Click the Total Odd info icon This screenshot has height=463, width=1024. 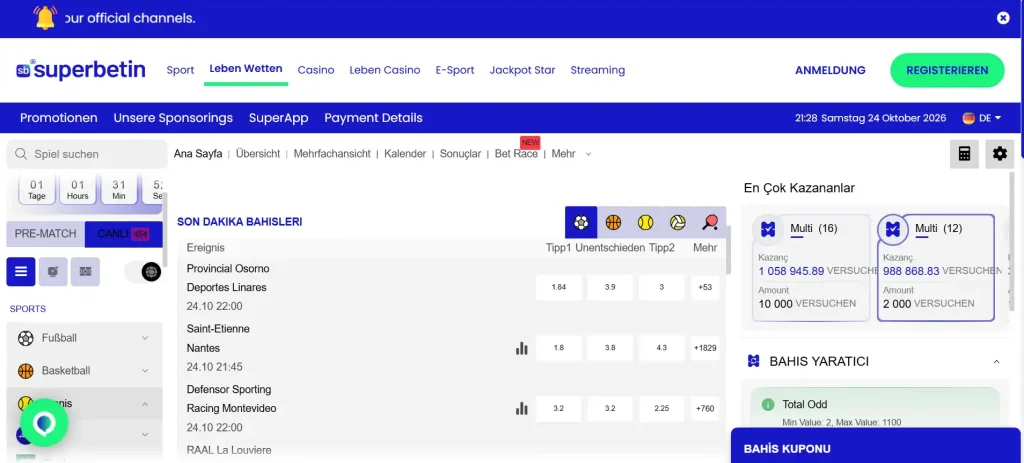pyautogui.click(x=769, y=404)
